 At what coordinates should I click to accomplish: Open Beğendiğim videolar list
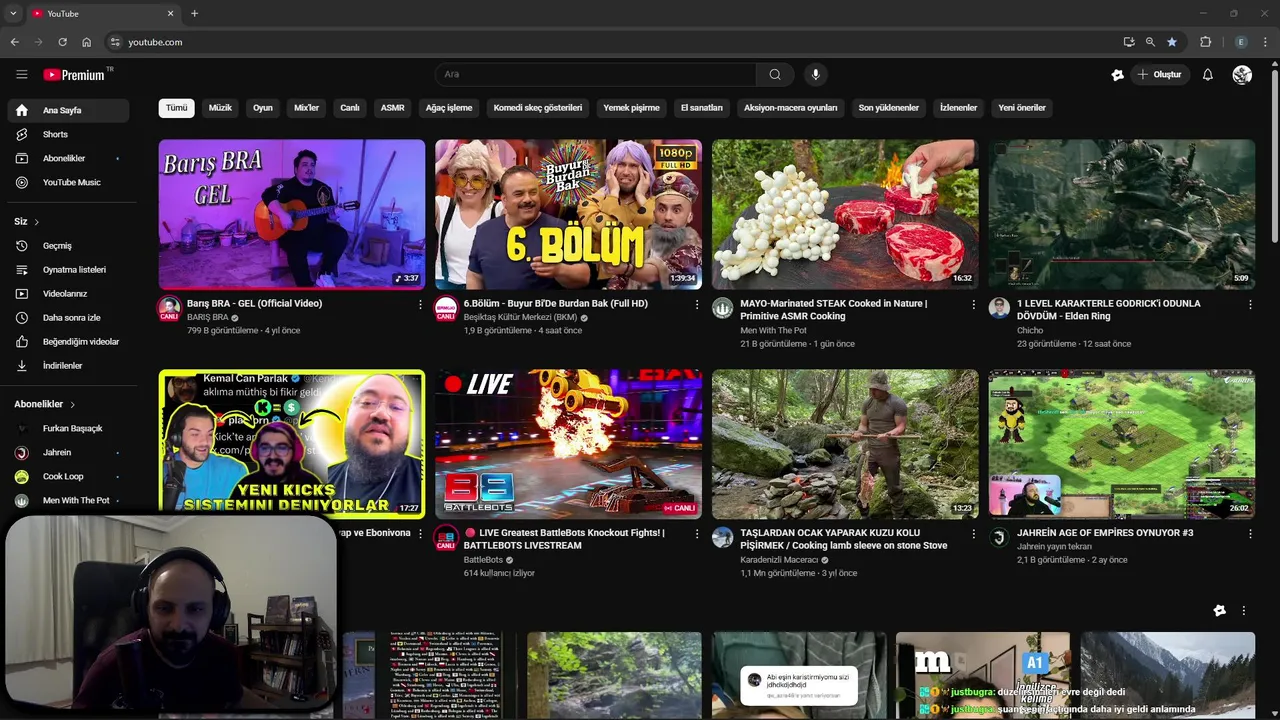point(68,341)
